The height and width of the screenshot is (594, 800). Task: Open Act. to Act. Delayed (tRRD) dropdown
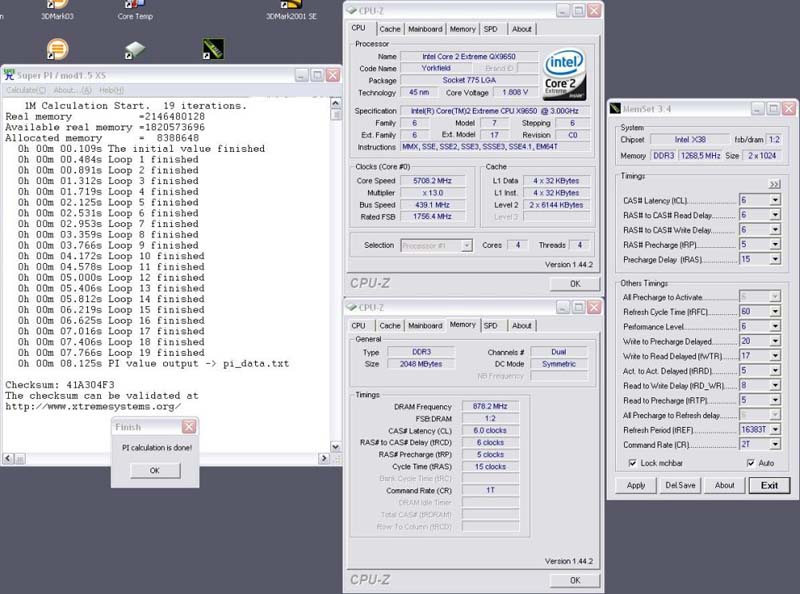pos(775,370)
